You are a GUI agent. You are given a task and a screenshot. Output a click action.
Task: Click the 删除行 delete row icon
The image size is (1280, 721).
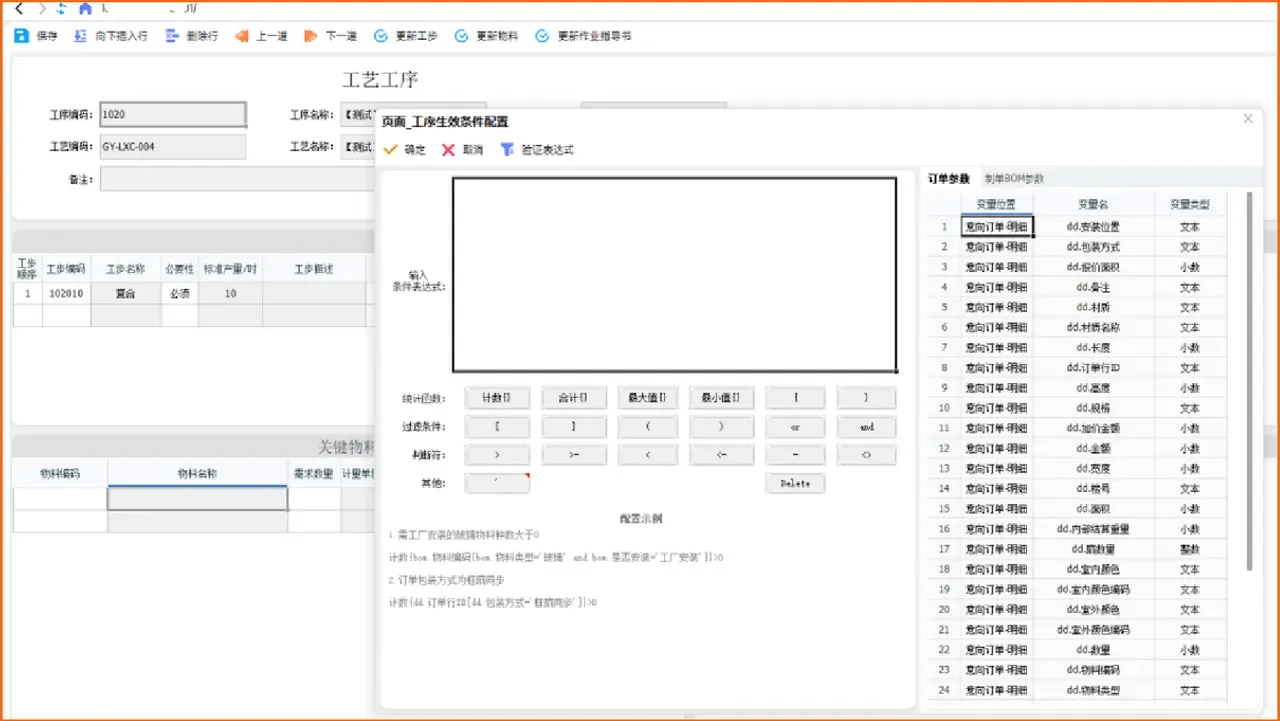pos(172,36)
